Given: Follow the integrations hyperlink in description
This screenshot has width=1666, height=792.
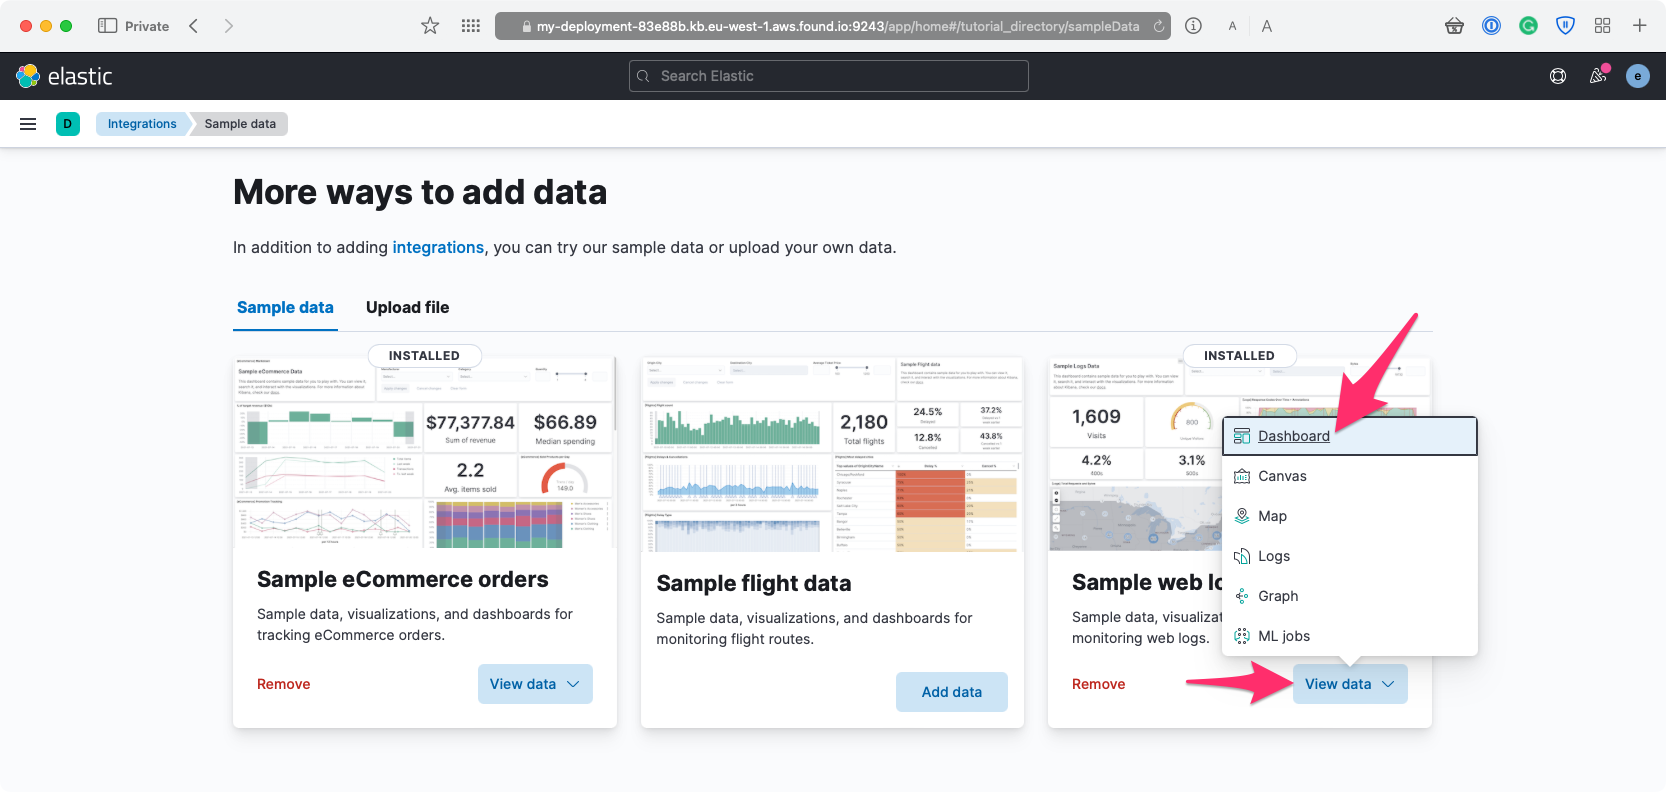Looking at the screenshot, I should (438, 247).
